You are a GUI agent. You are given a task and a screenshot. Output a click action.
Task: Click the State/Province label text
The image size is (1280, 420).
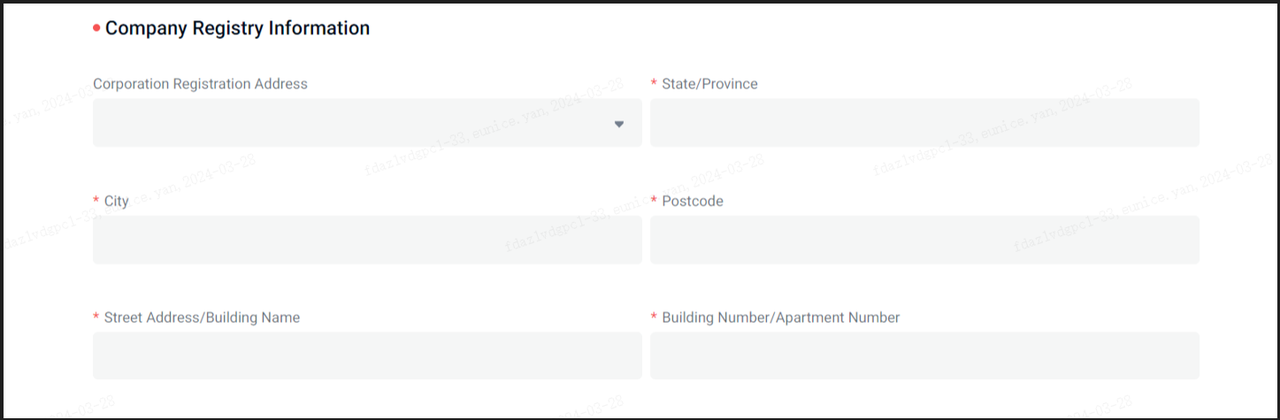(709, 84)
